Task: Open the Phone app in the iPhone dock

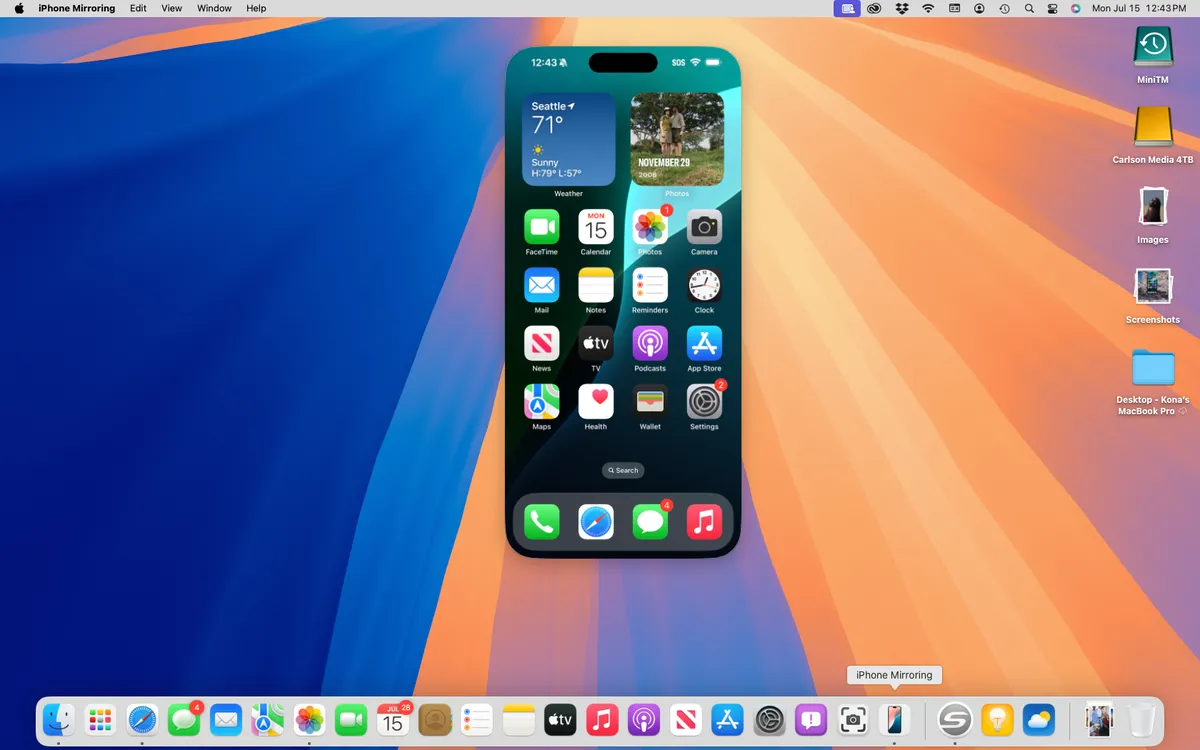Action: [542, 522]
